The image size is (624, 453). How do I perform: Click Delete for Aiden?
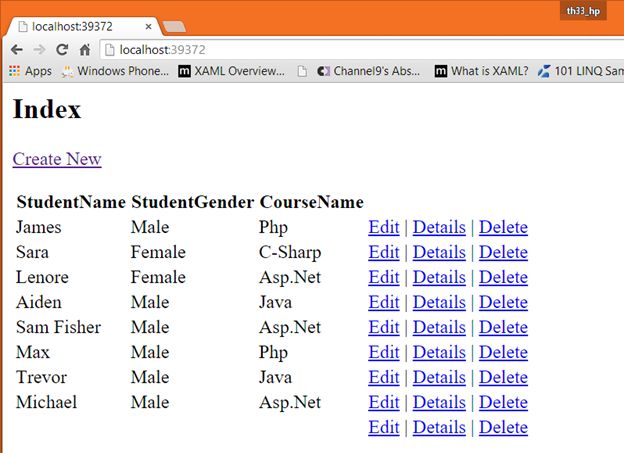(x=503, y=303)
